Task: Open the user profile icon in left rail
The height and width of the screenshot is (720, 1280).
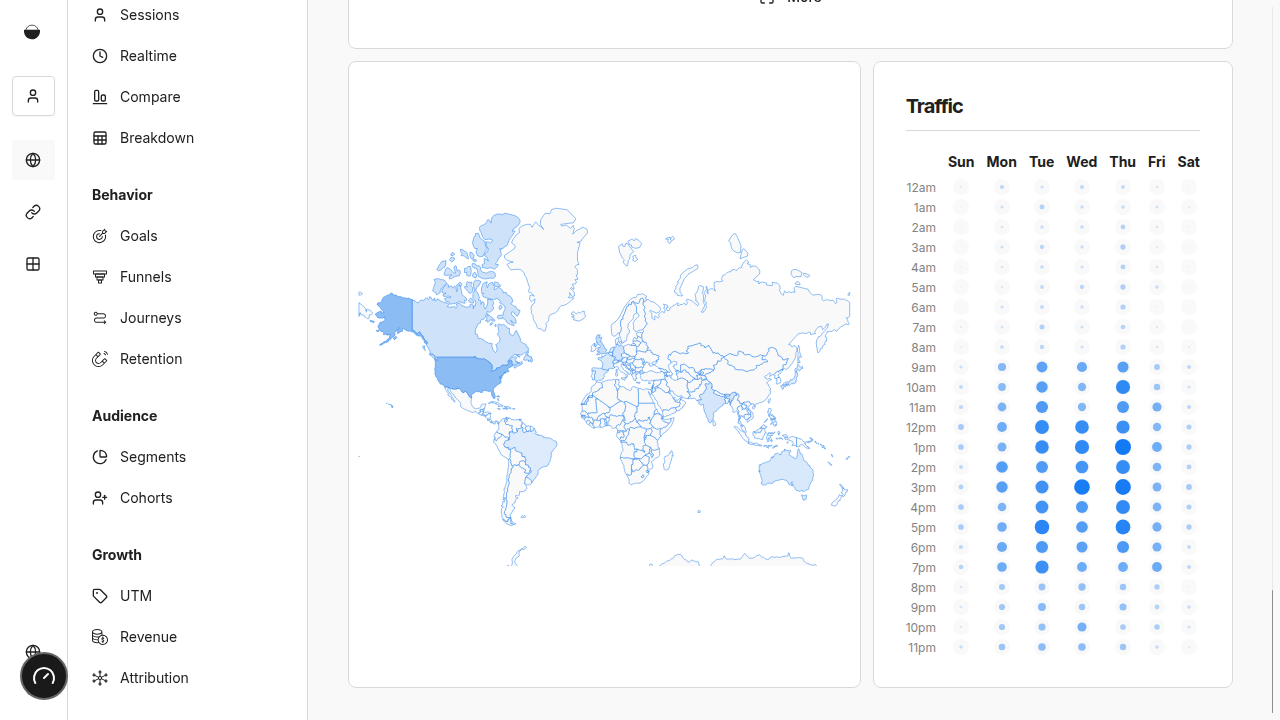Action: click(x=33, y=96)
